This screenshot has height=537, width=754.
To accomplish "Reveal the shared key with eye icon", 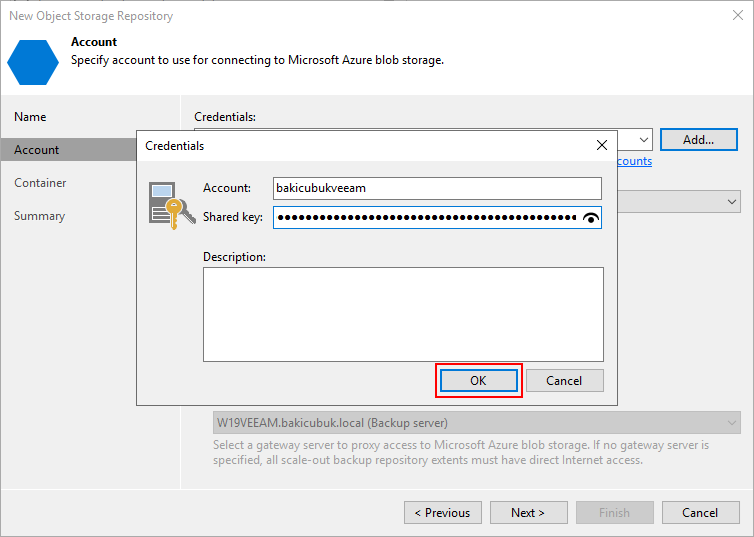I will click(591, 218).
